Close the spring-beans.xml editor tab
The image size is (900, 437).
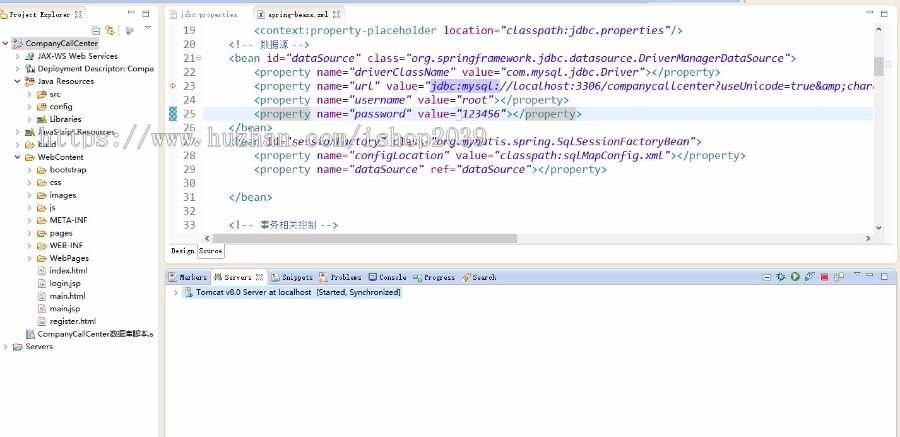point(337,14)
